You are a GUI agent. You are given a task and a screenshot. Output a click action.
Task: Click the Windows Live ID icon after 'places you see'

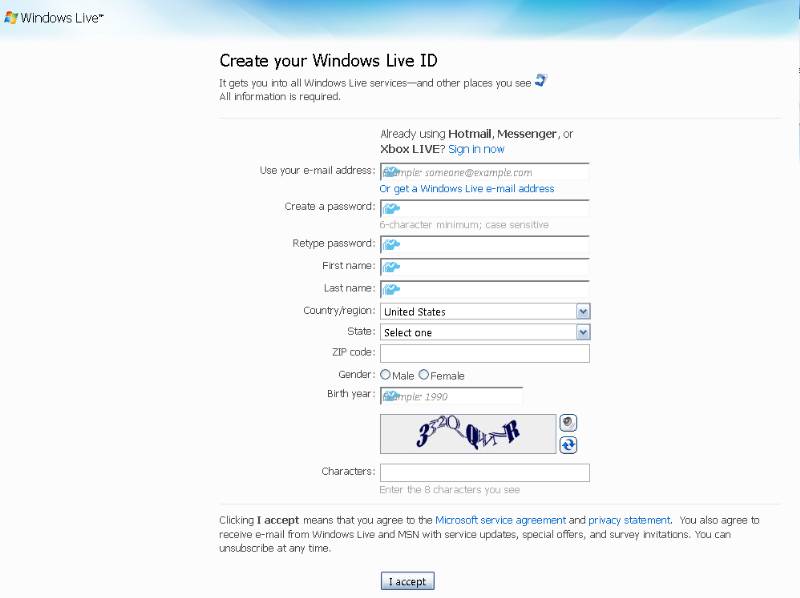click(x=541, y=81)
